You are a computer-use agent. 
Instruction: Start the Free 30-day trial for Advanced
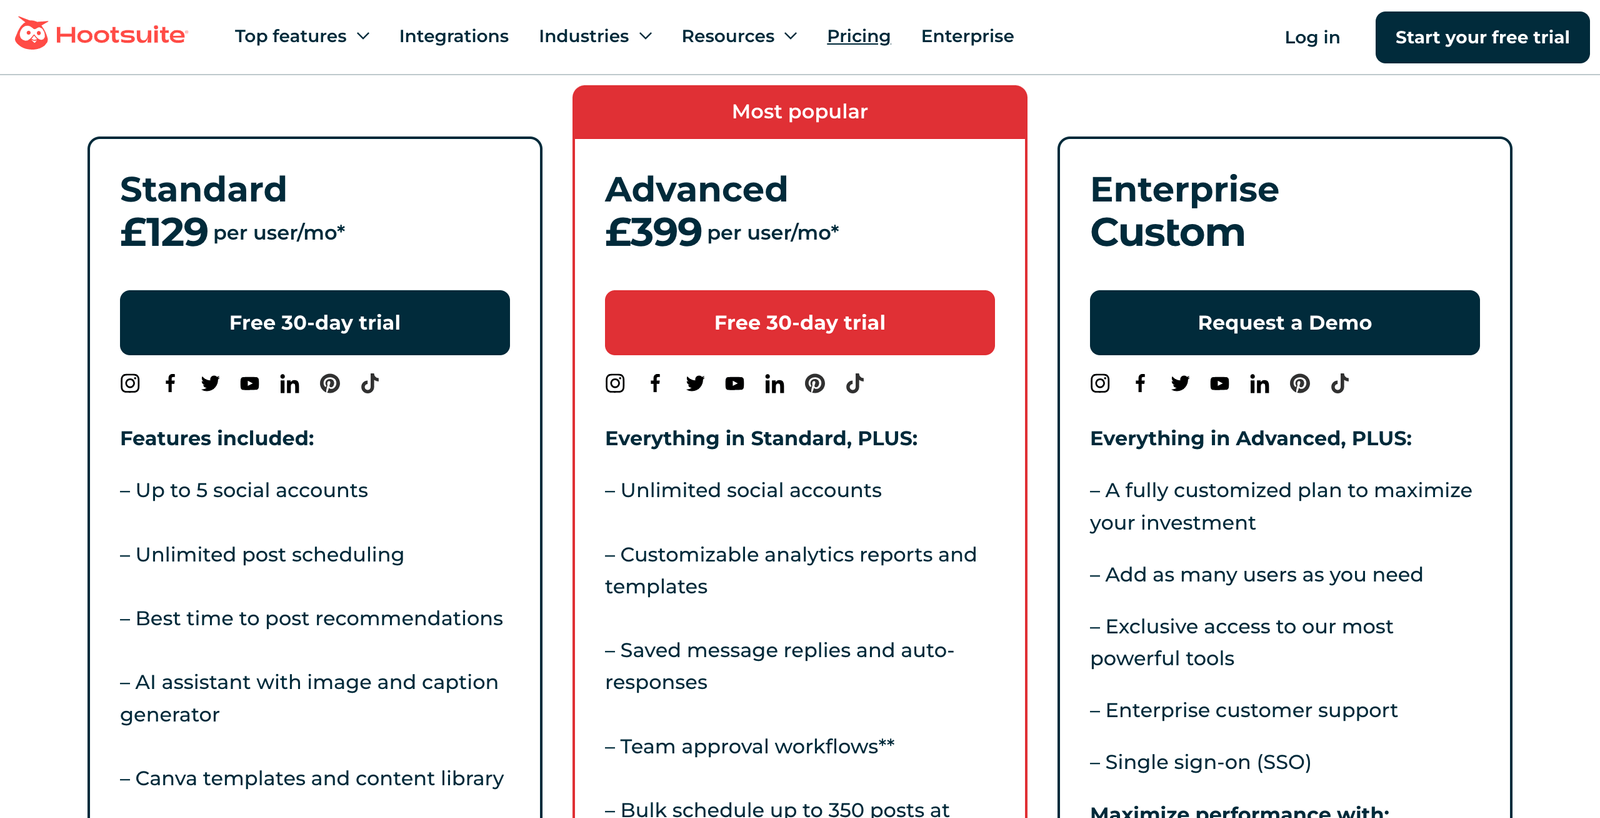799,322
